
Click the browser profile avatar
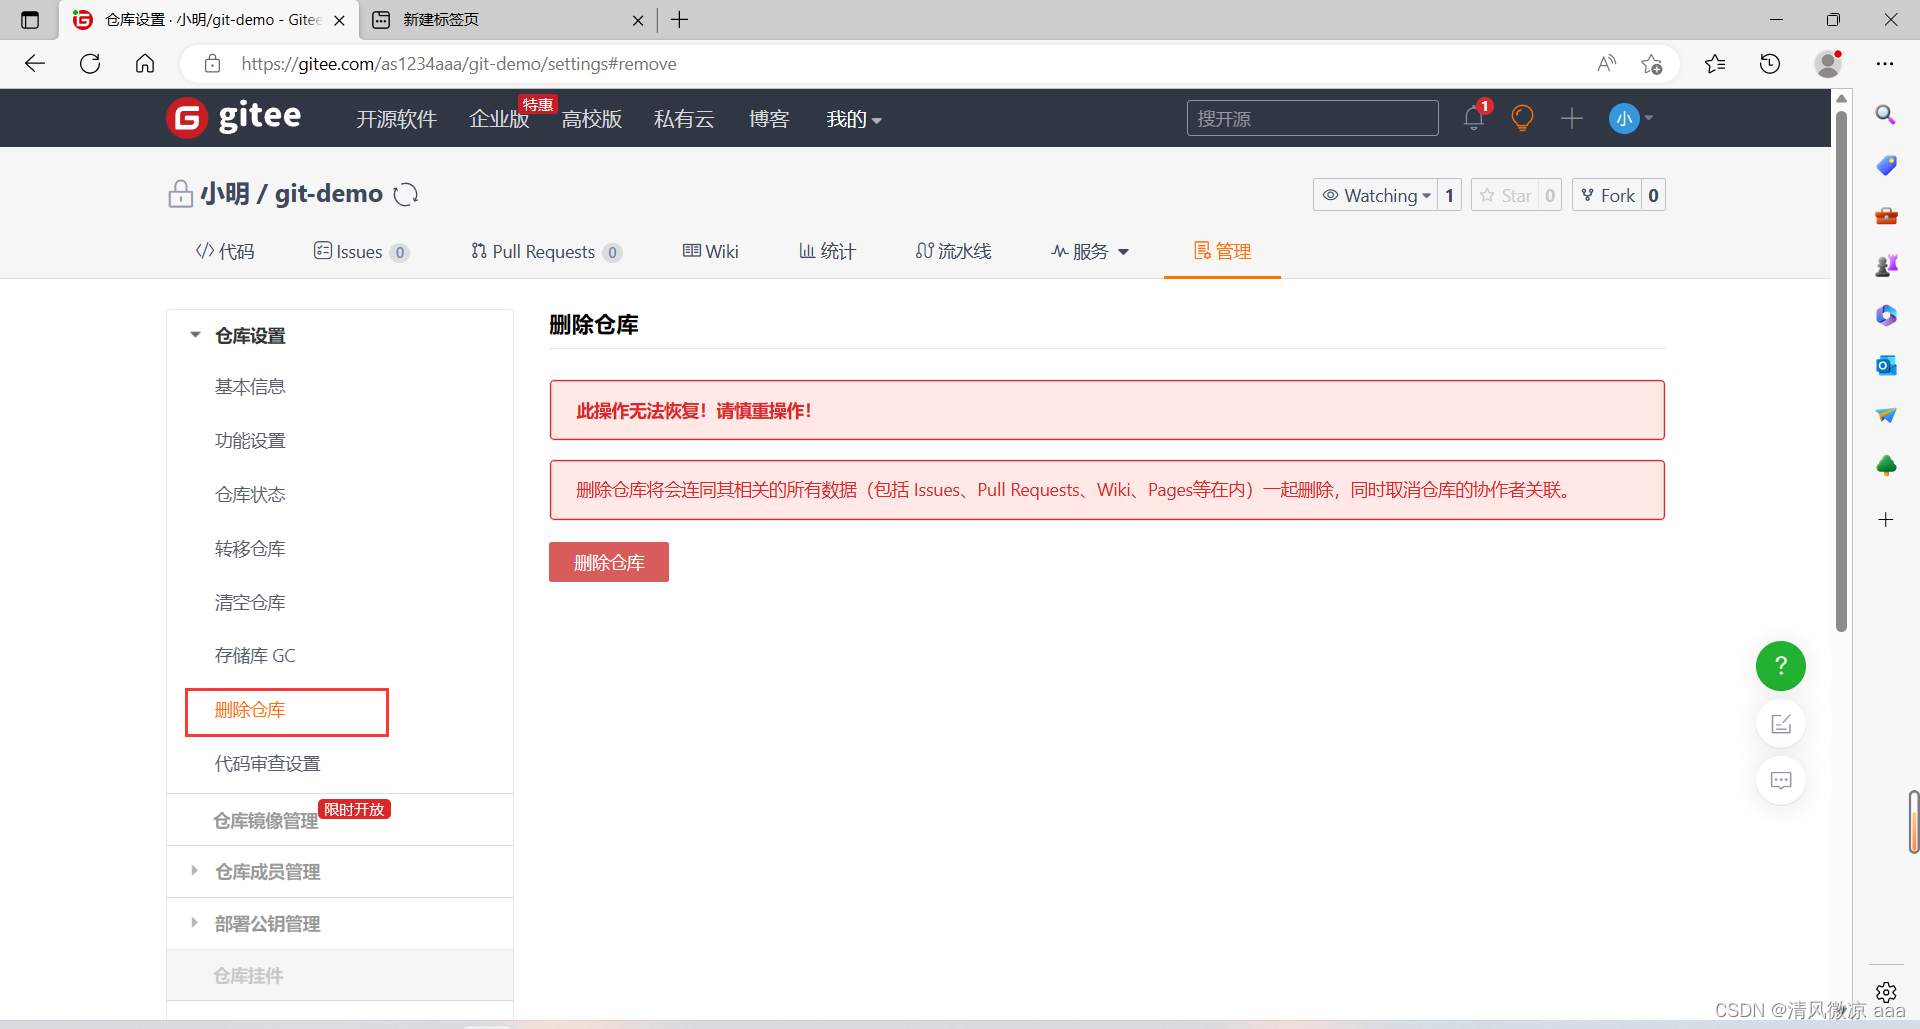pos(1828,63)
